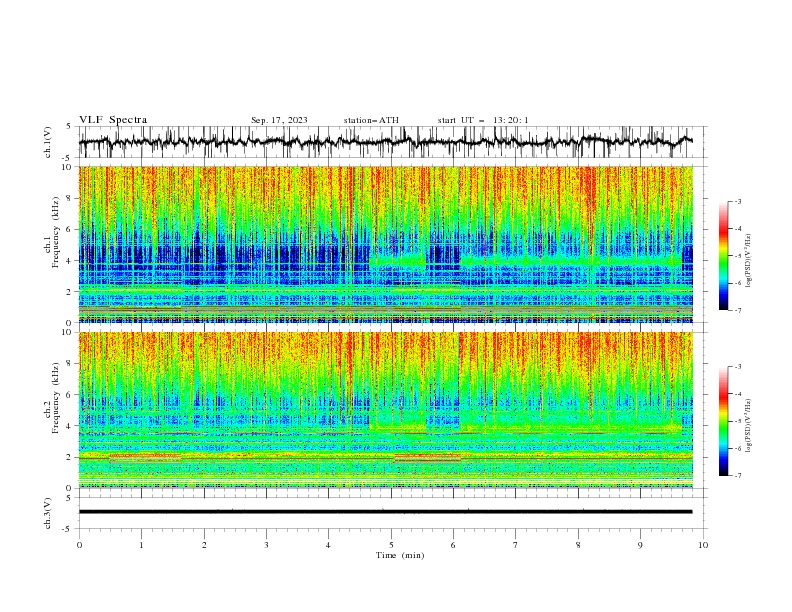Click the "-3" label on ch.1 color scale

738,201
